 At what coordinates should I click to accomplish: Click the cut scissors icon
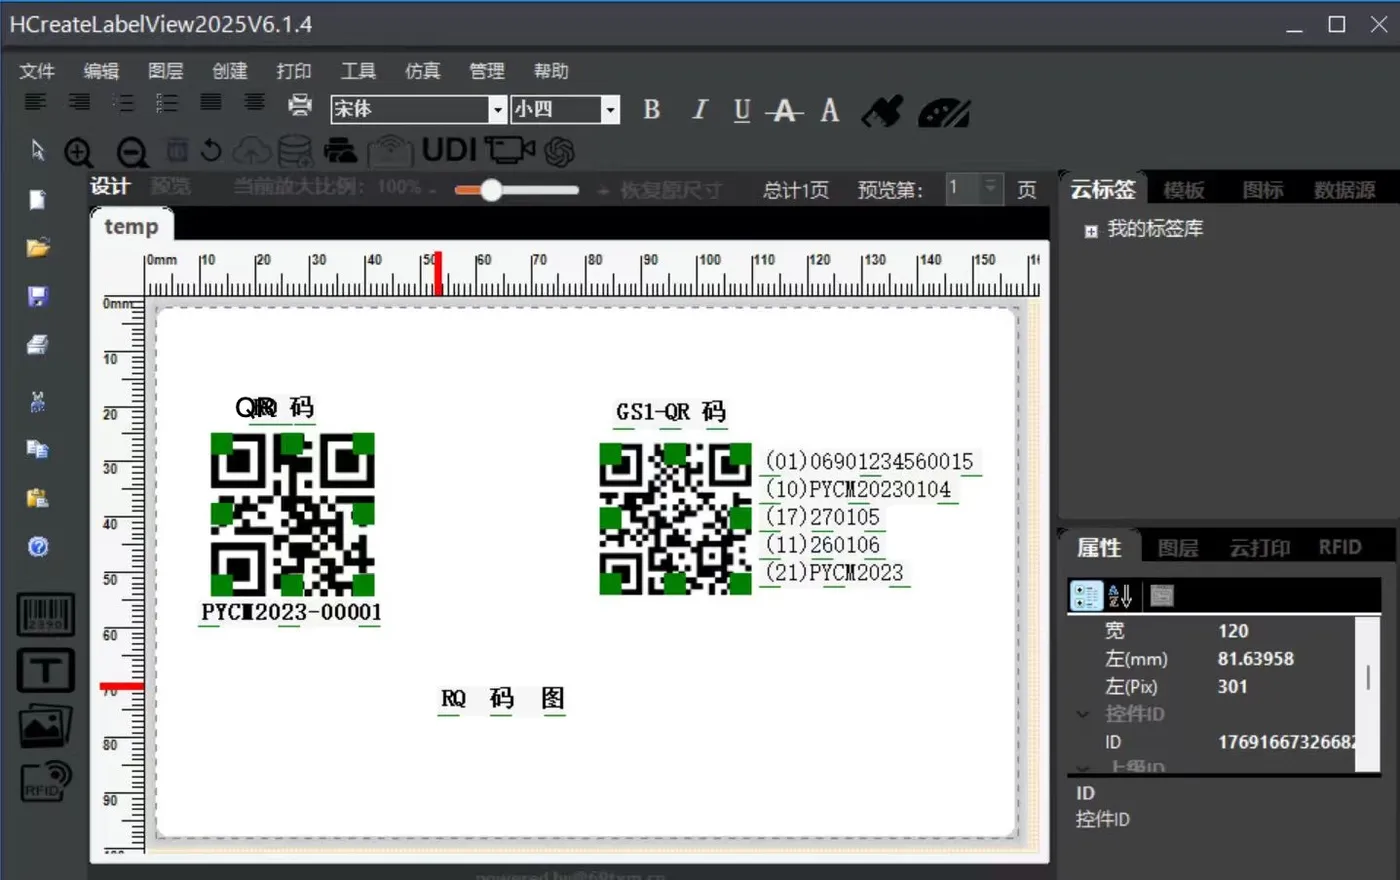38,401
